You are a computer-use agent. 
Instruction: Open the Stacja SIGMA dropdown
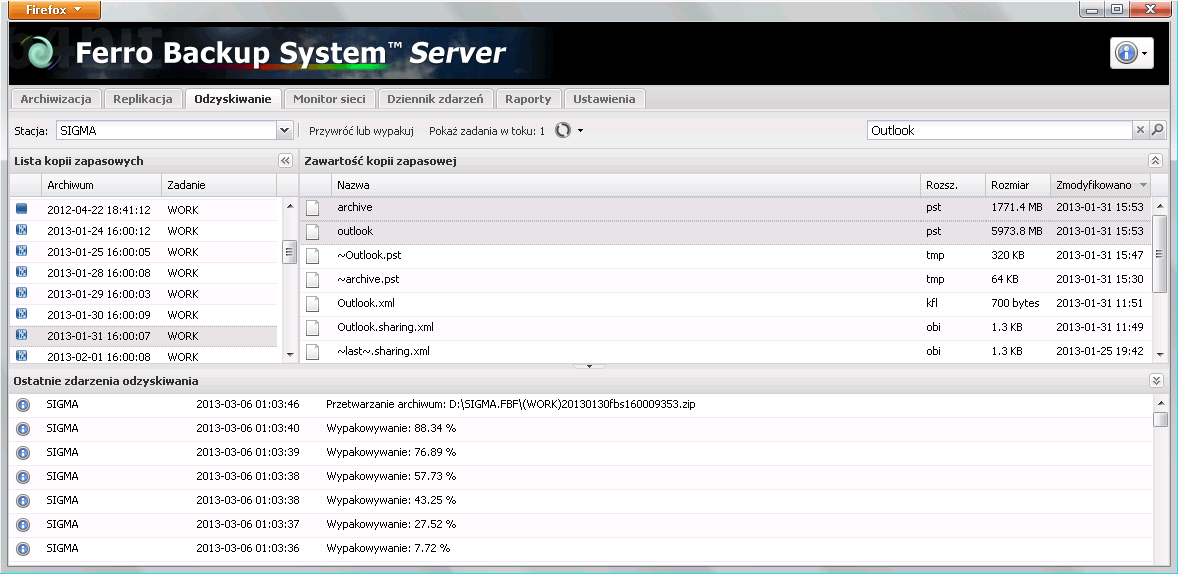point(283,130)
